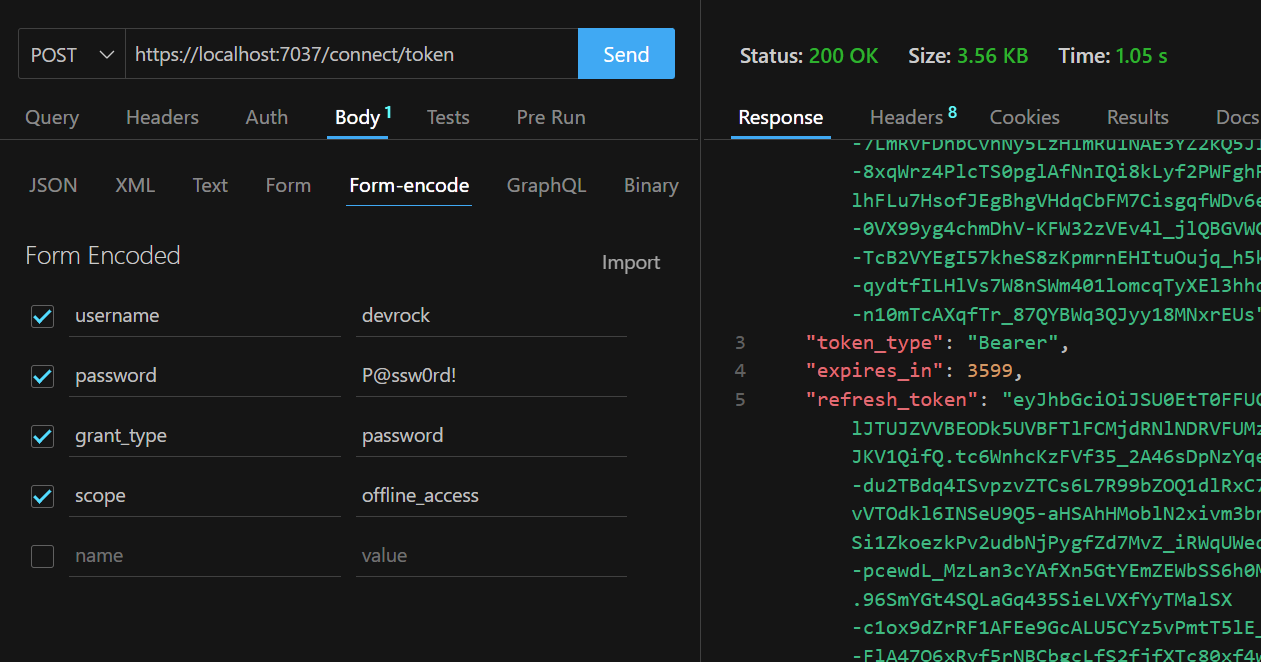This screenshot has width=1261, height=662.
Task: Click line number 3 in response
Action: pos(740,343)
